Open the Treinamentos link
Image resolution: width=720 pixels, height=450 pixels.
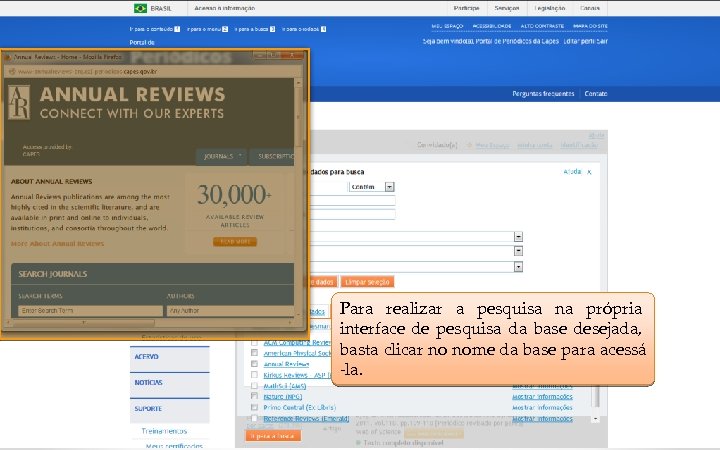pos(164,431)
